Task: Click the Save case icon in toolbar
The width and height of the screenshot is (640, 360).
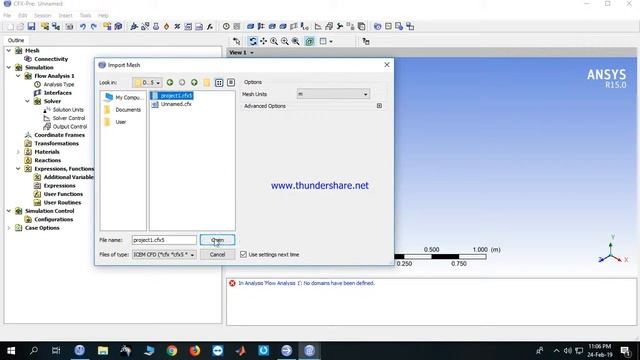Action: 31,27
